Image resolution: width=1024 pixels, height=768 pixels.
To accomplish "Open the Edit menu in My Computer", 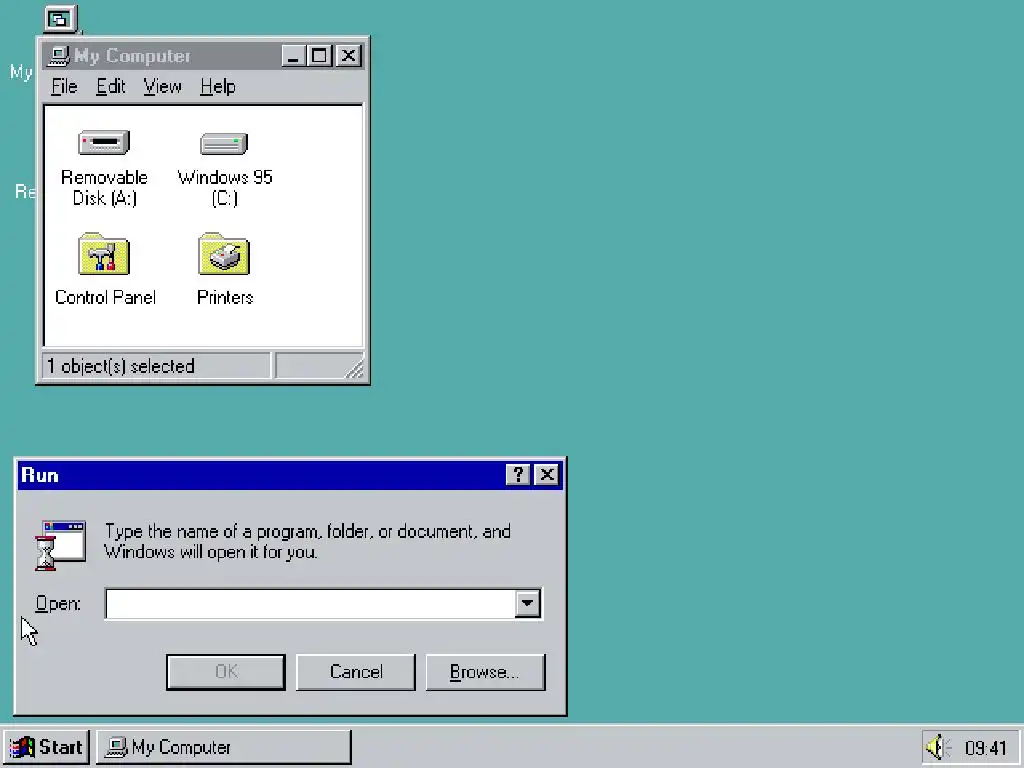I will coord(110,86).
